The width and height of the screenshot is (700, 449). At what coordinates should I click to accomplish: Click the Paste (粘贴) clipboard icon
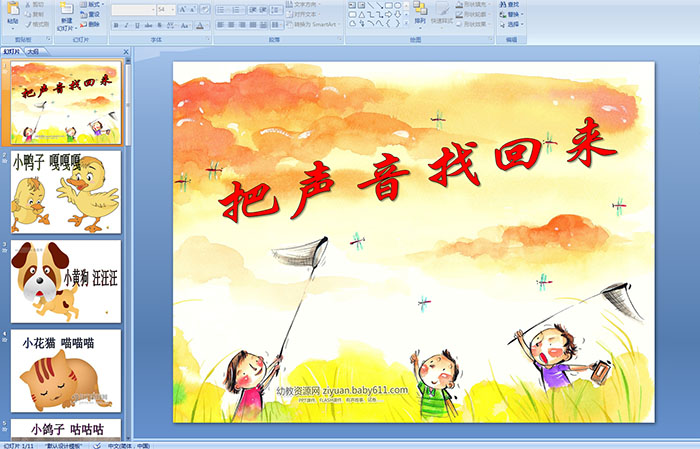[x=13, y=8]
